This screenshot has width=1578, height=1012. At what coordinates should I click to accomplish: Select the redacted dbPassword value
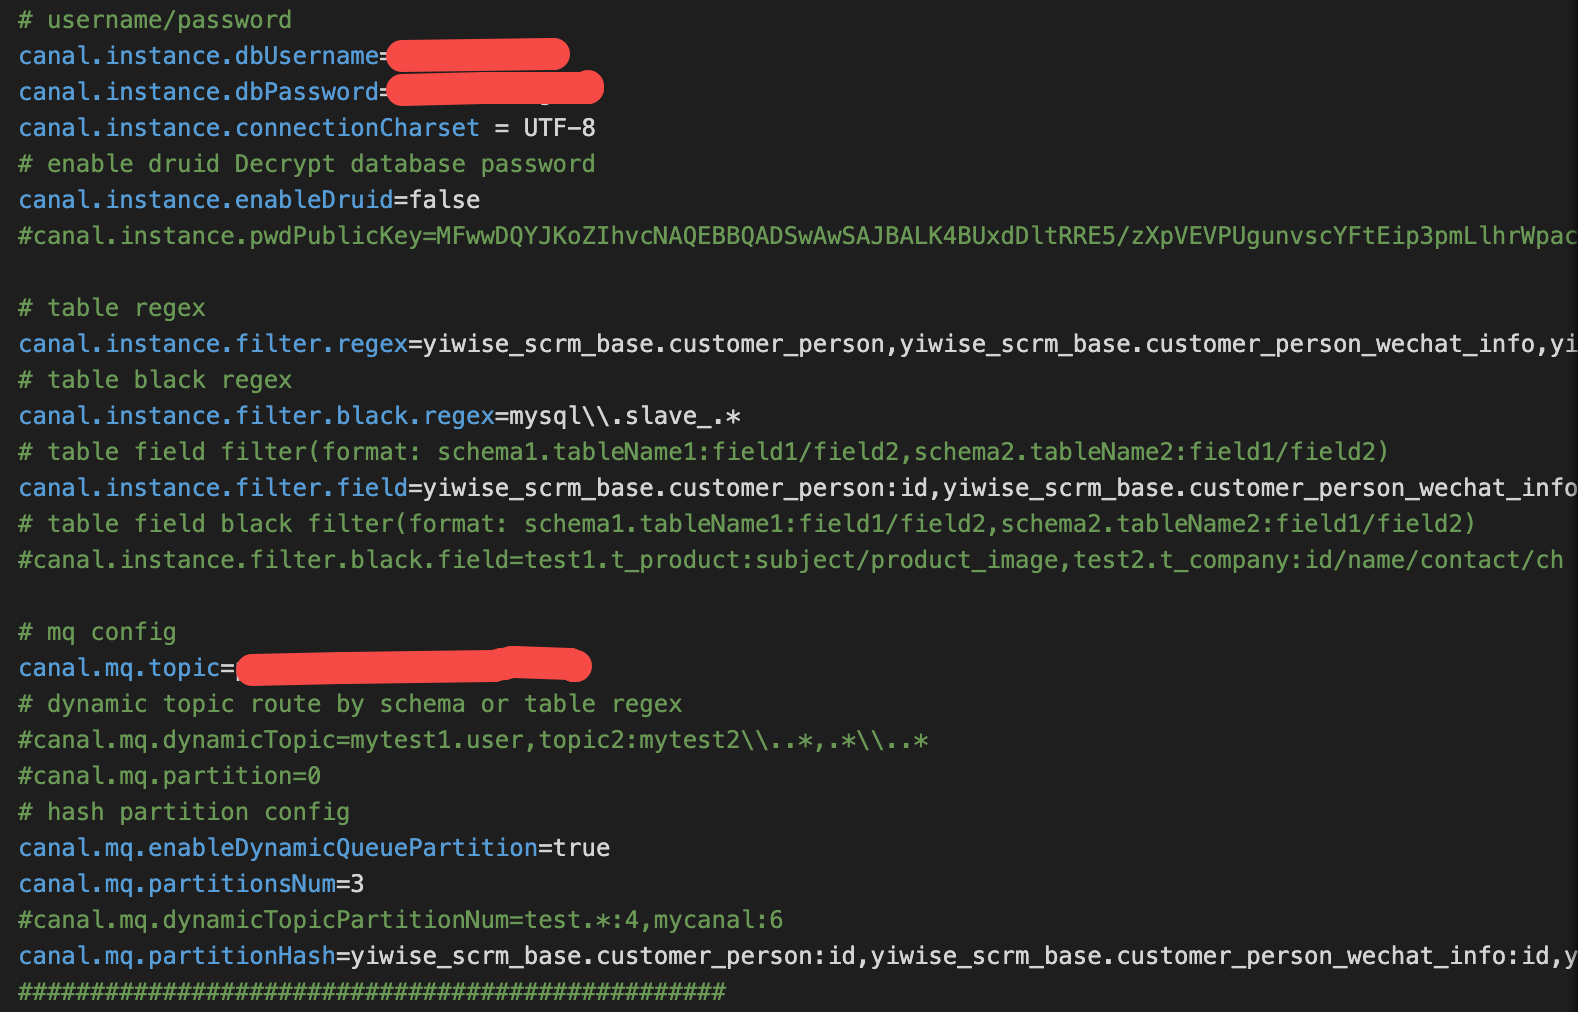(495, 90)
